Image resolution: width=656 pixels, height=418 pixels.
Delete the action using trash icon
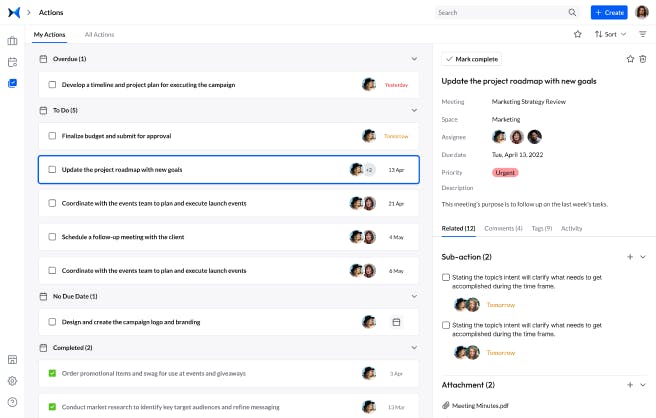[x=643, y=59]
